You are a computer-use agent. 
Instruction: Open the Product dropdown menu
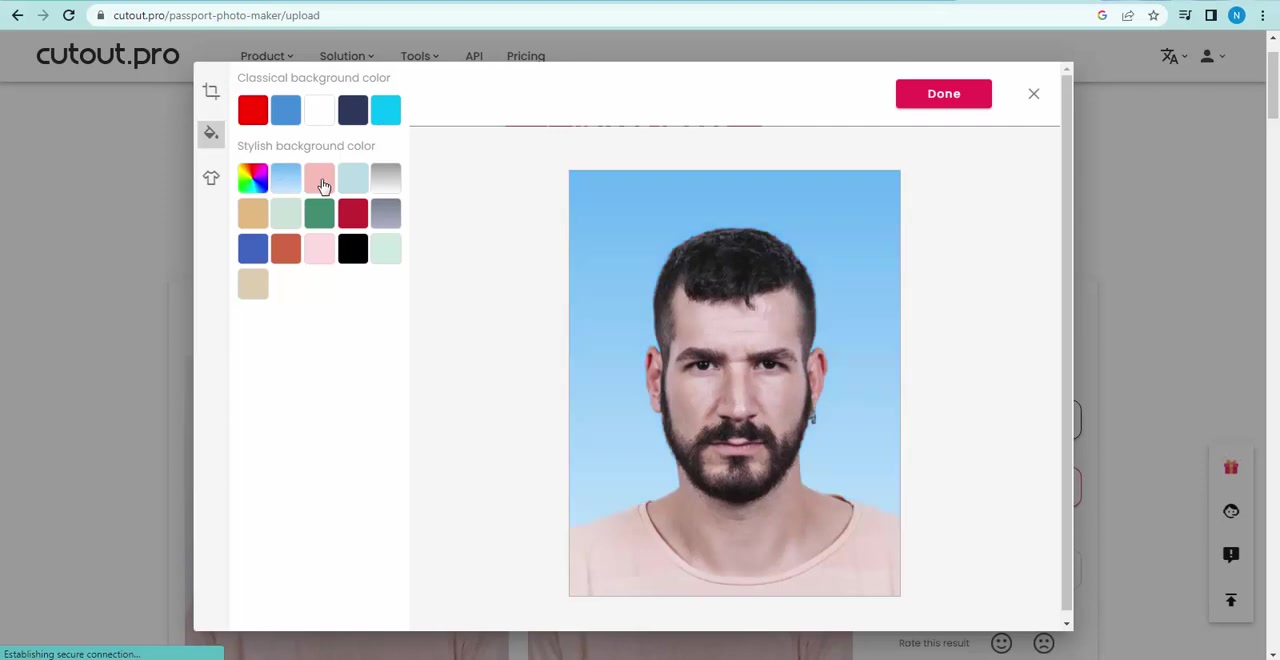tap(265, 56)
